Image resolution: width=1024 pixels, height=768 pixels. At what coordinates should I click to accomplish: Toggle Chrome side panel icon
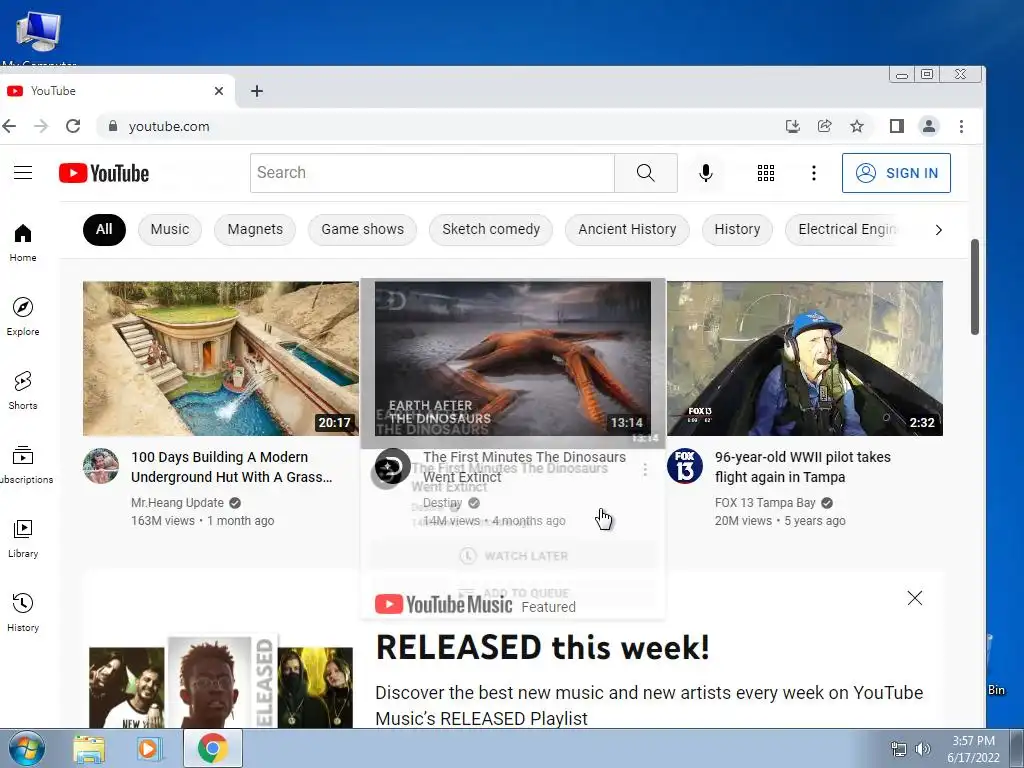pos(897,126)
